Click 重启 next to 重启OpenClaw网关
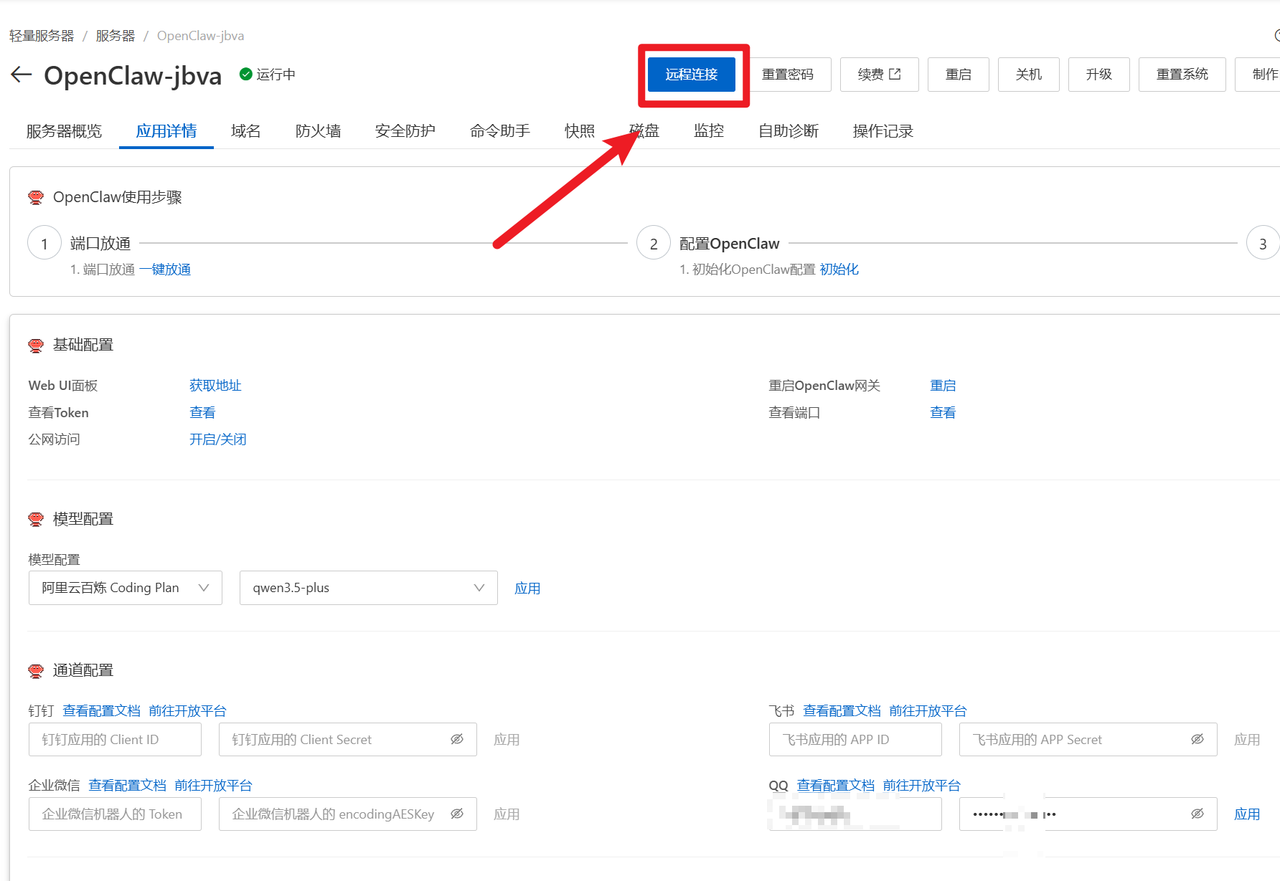This screenshot has height=881, width=1280. [x=943, y=385]
